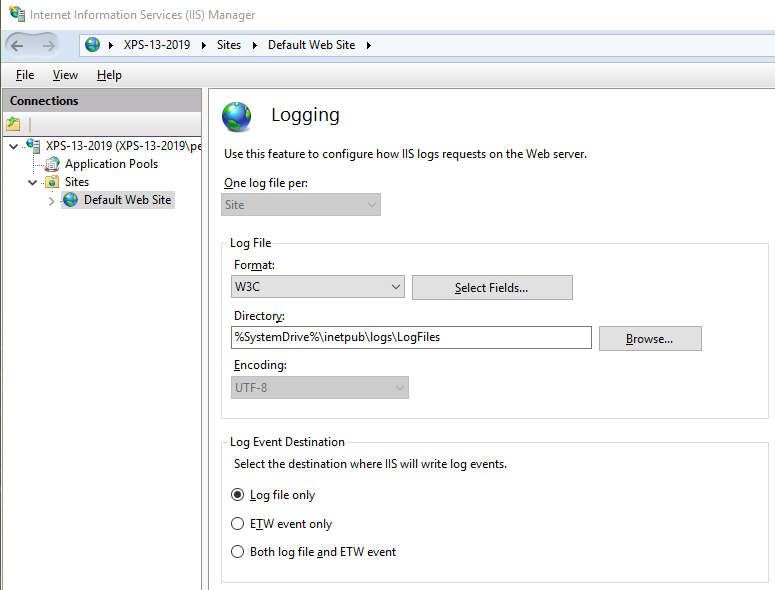The height and width of the screenshot is (590, 775).
Task: Expand the Default Web Site node
Action: 51,201
